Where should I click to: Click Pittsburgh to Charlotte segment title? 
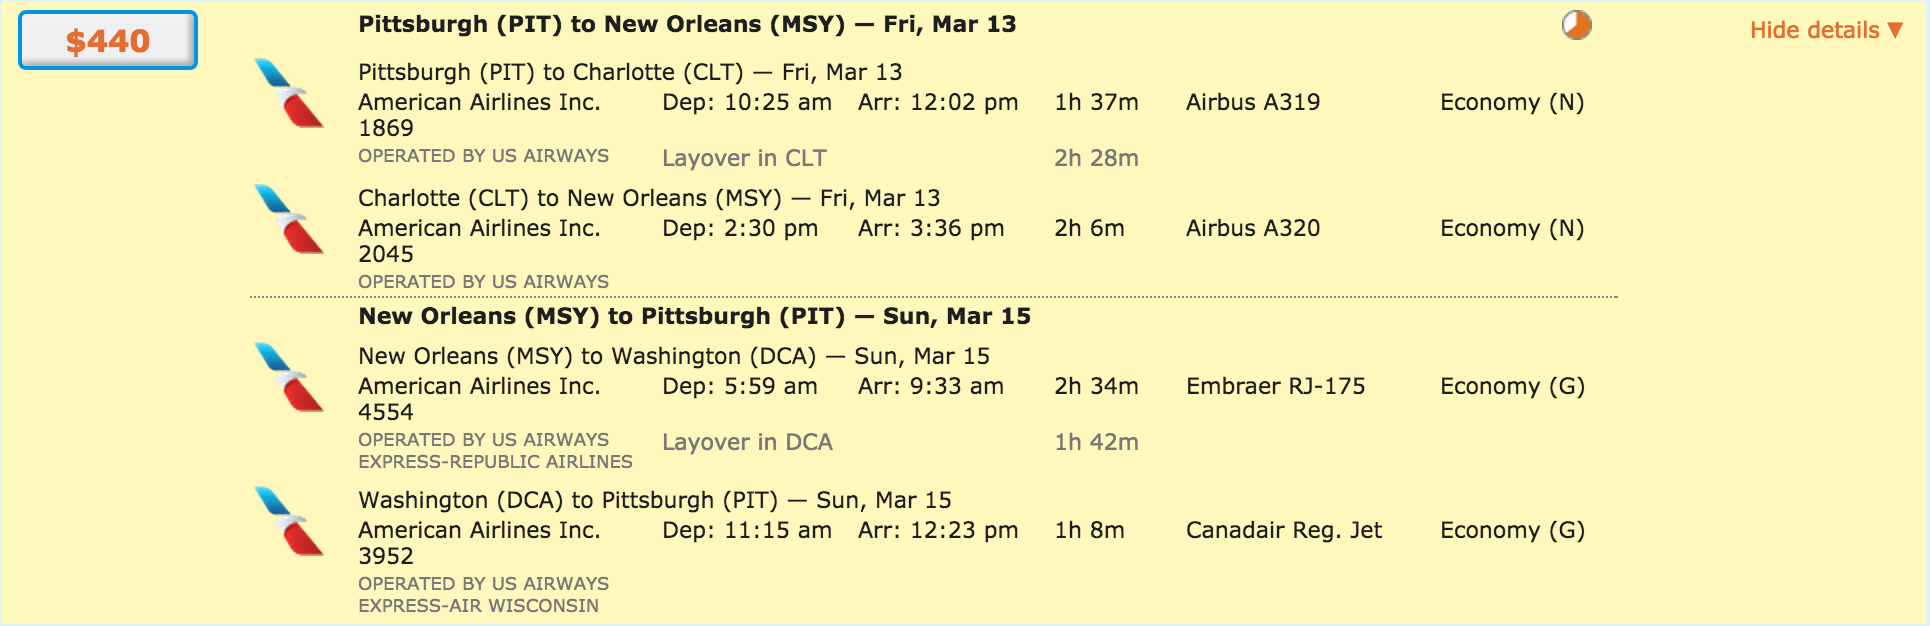(x=630, y=72)
